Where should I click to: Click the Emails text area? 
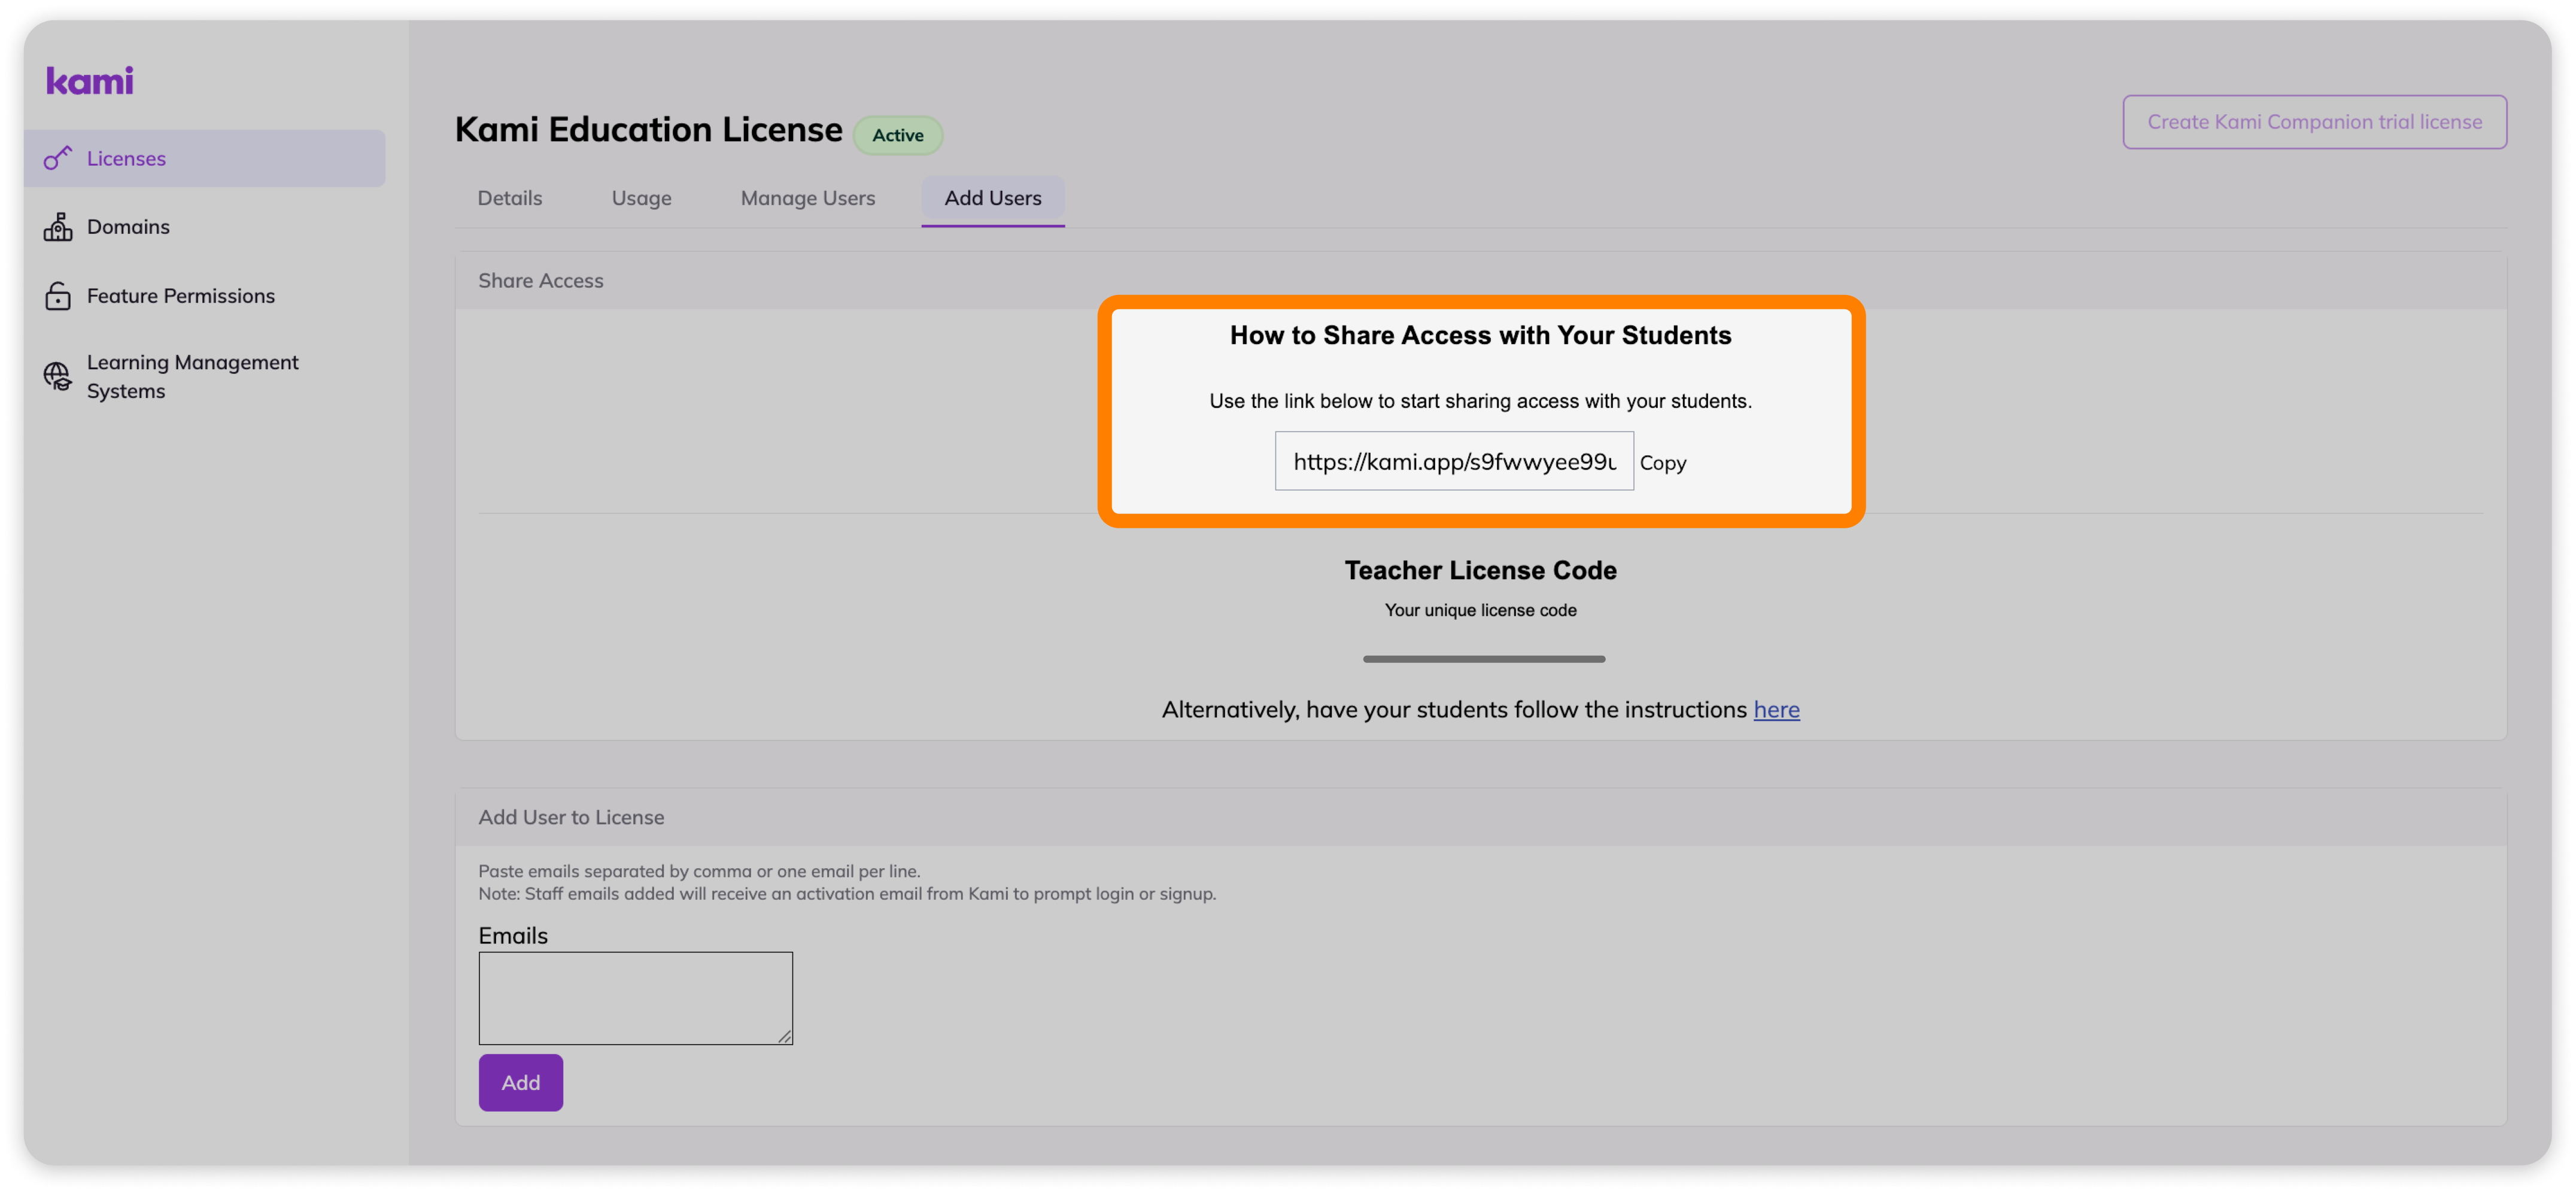coord(635,998)
